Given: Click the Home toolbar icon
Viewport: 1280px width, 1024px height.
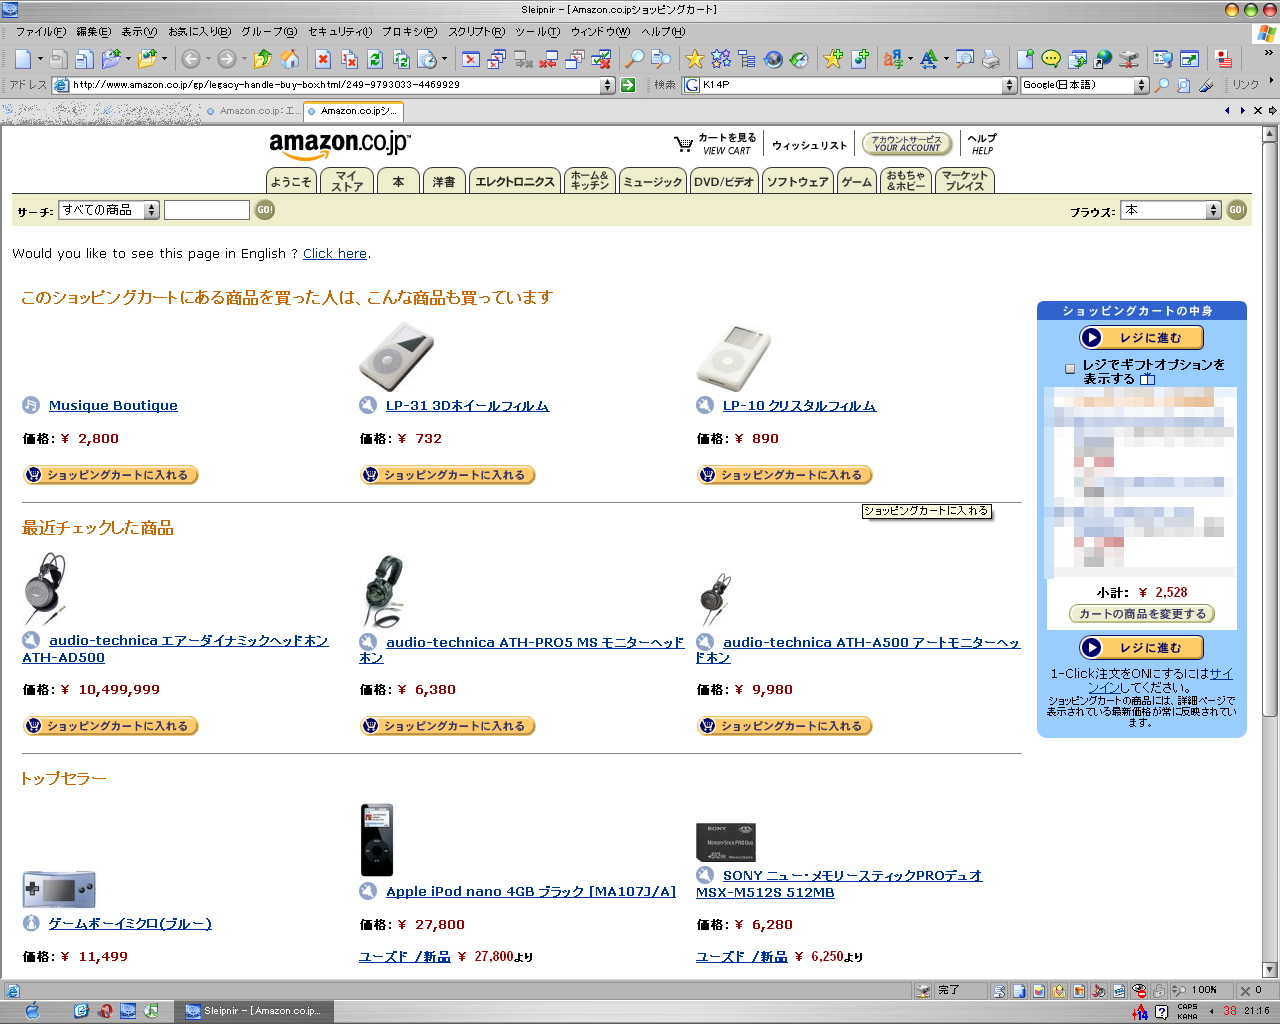Looking at the screenshot, I should (289, 59).
